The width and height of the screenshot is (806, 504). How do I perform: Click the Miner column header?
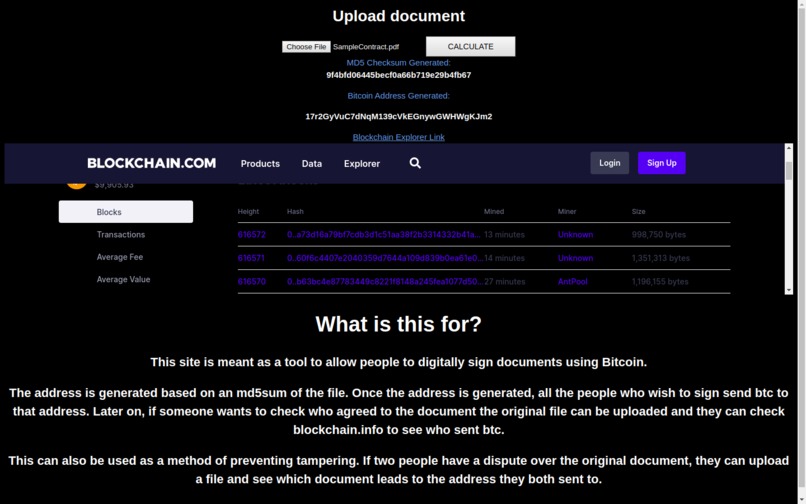click(x=567, y=211)
